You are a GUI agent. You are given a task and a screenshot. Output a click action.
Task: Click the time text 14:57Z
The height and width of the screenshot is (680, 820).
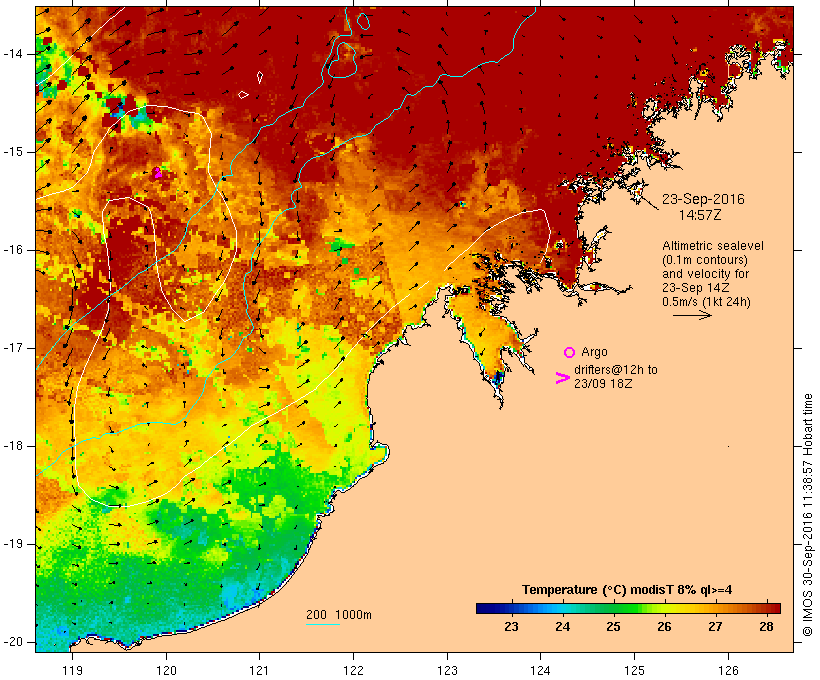click(700, 215)
